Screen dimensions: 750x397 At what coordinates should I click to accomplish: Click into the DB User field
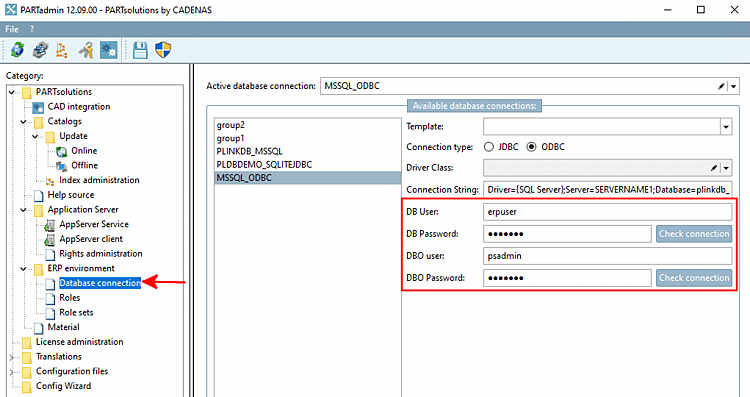[607, 212]
